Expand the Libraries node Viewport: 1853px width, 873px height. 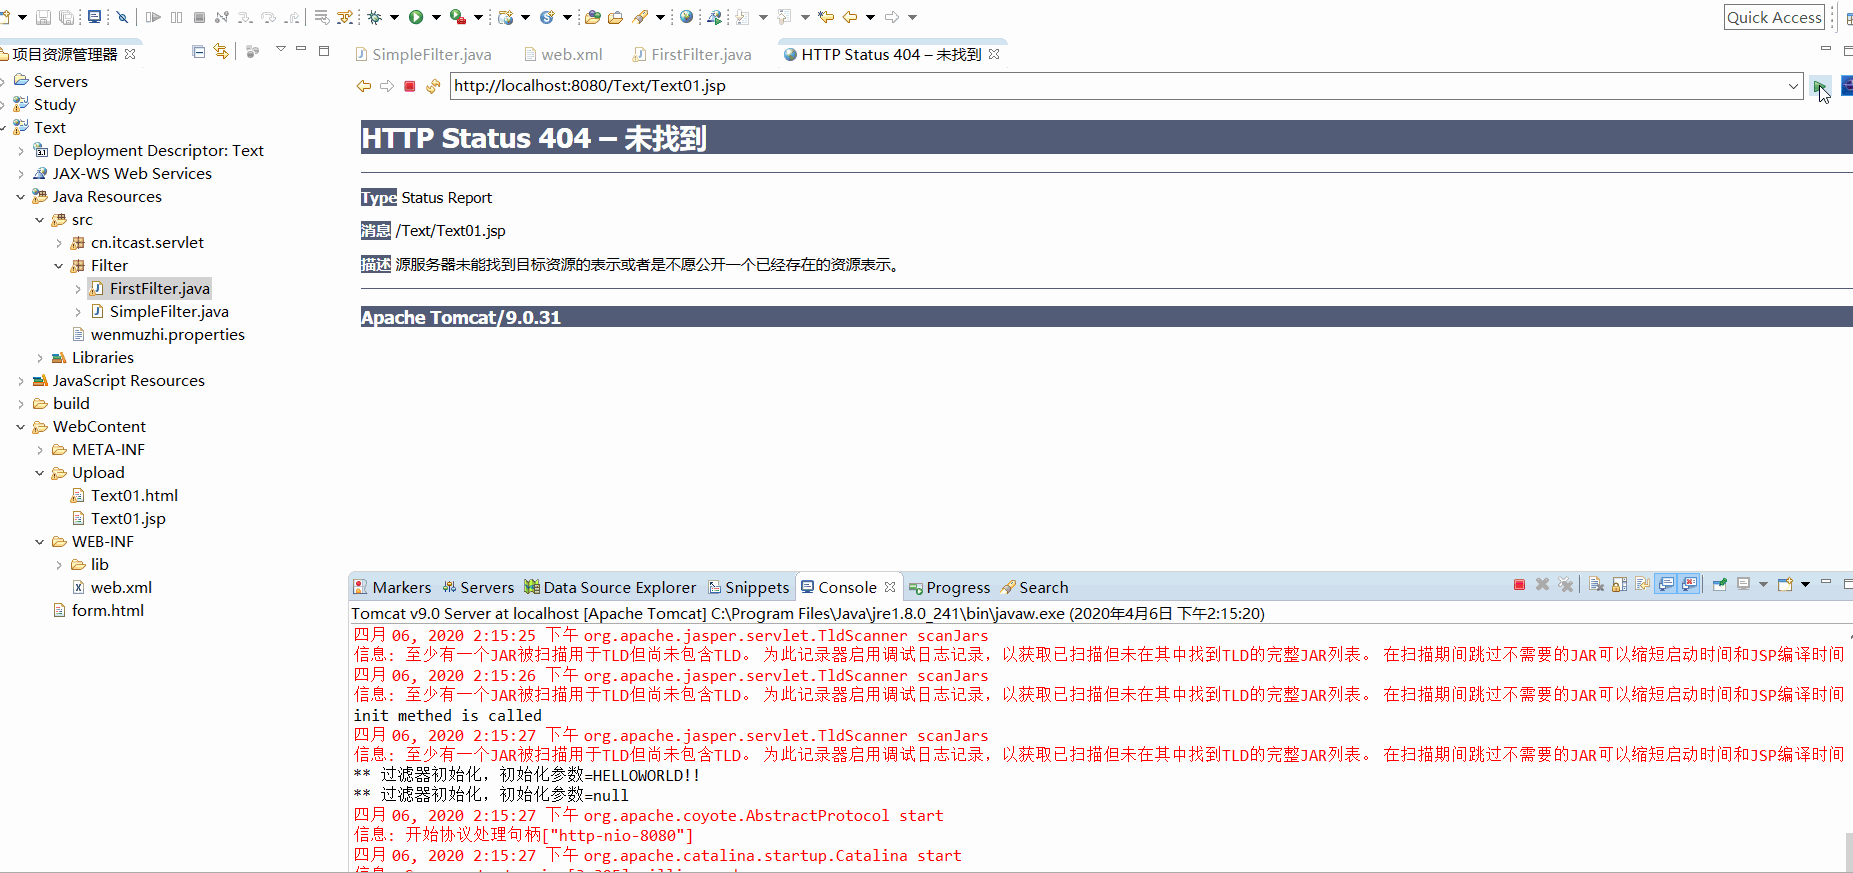coord(40,358)
